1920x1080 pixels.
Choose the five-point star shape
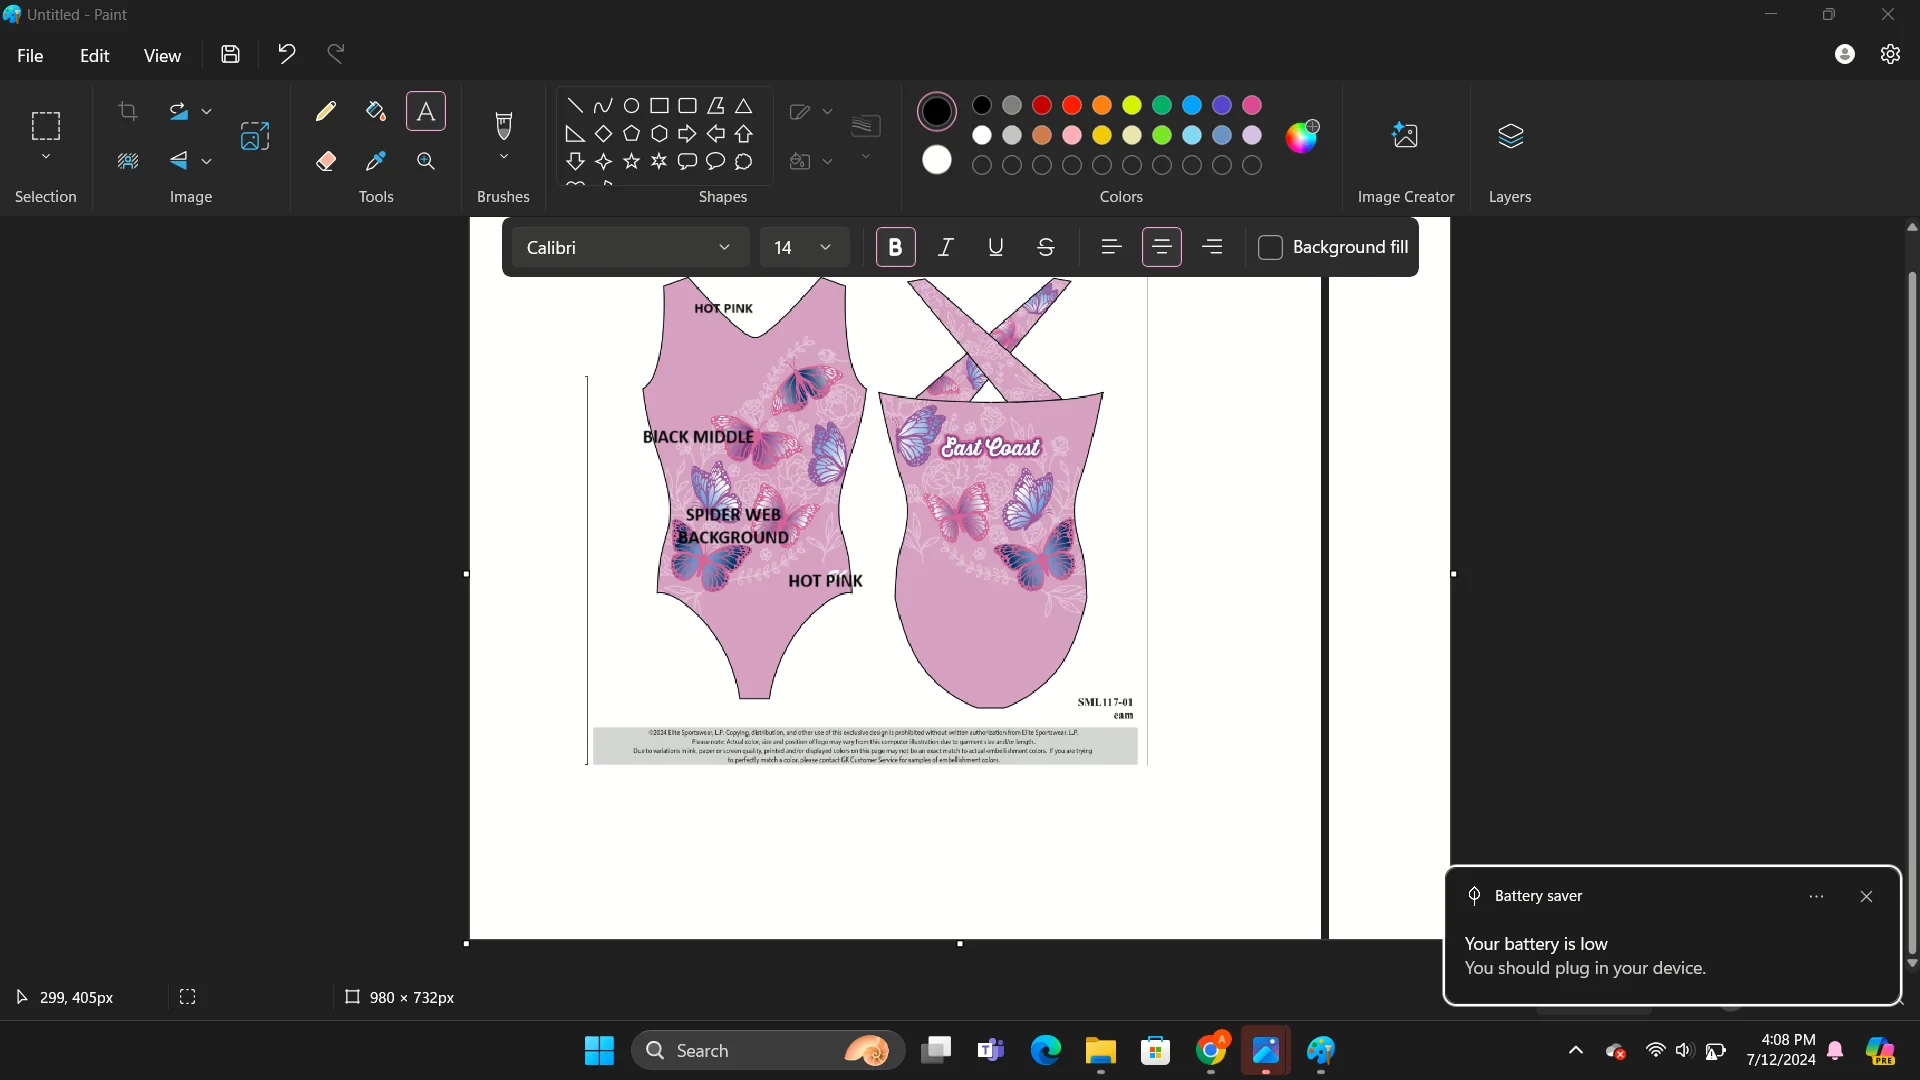tap(631, 161)
